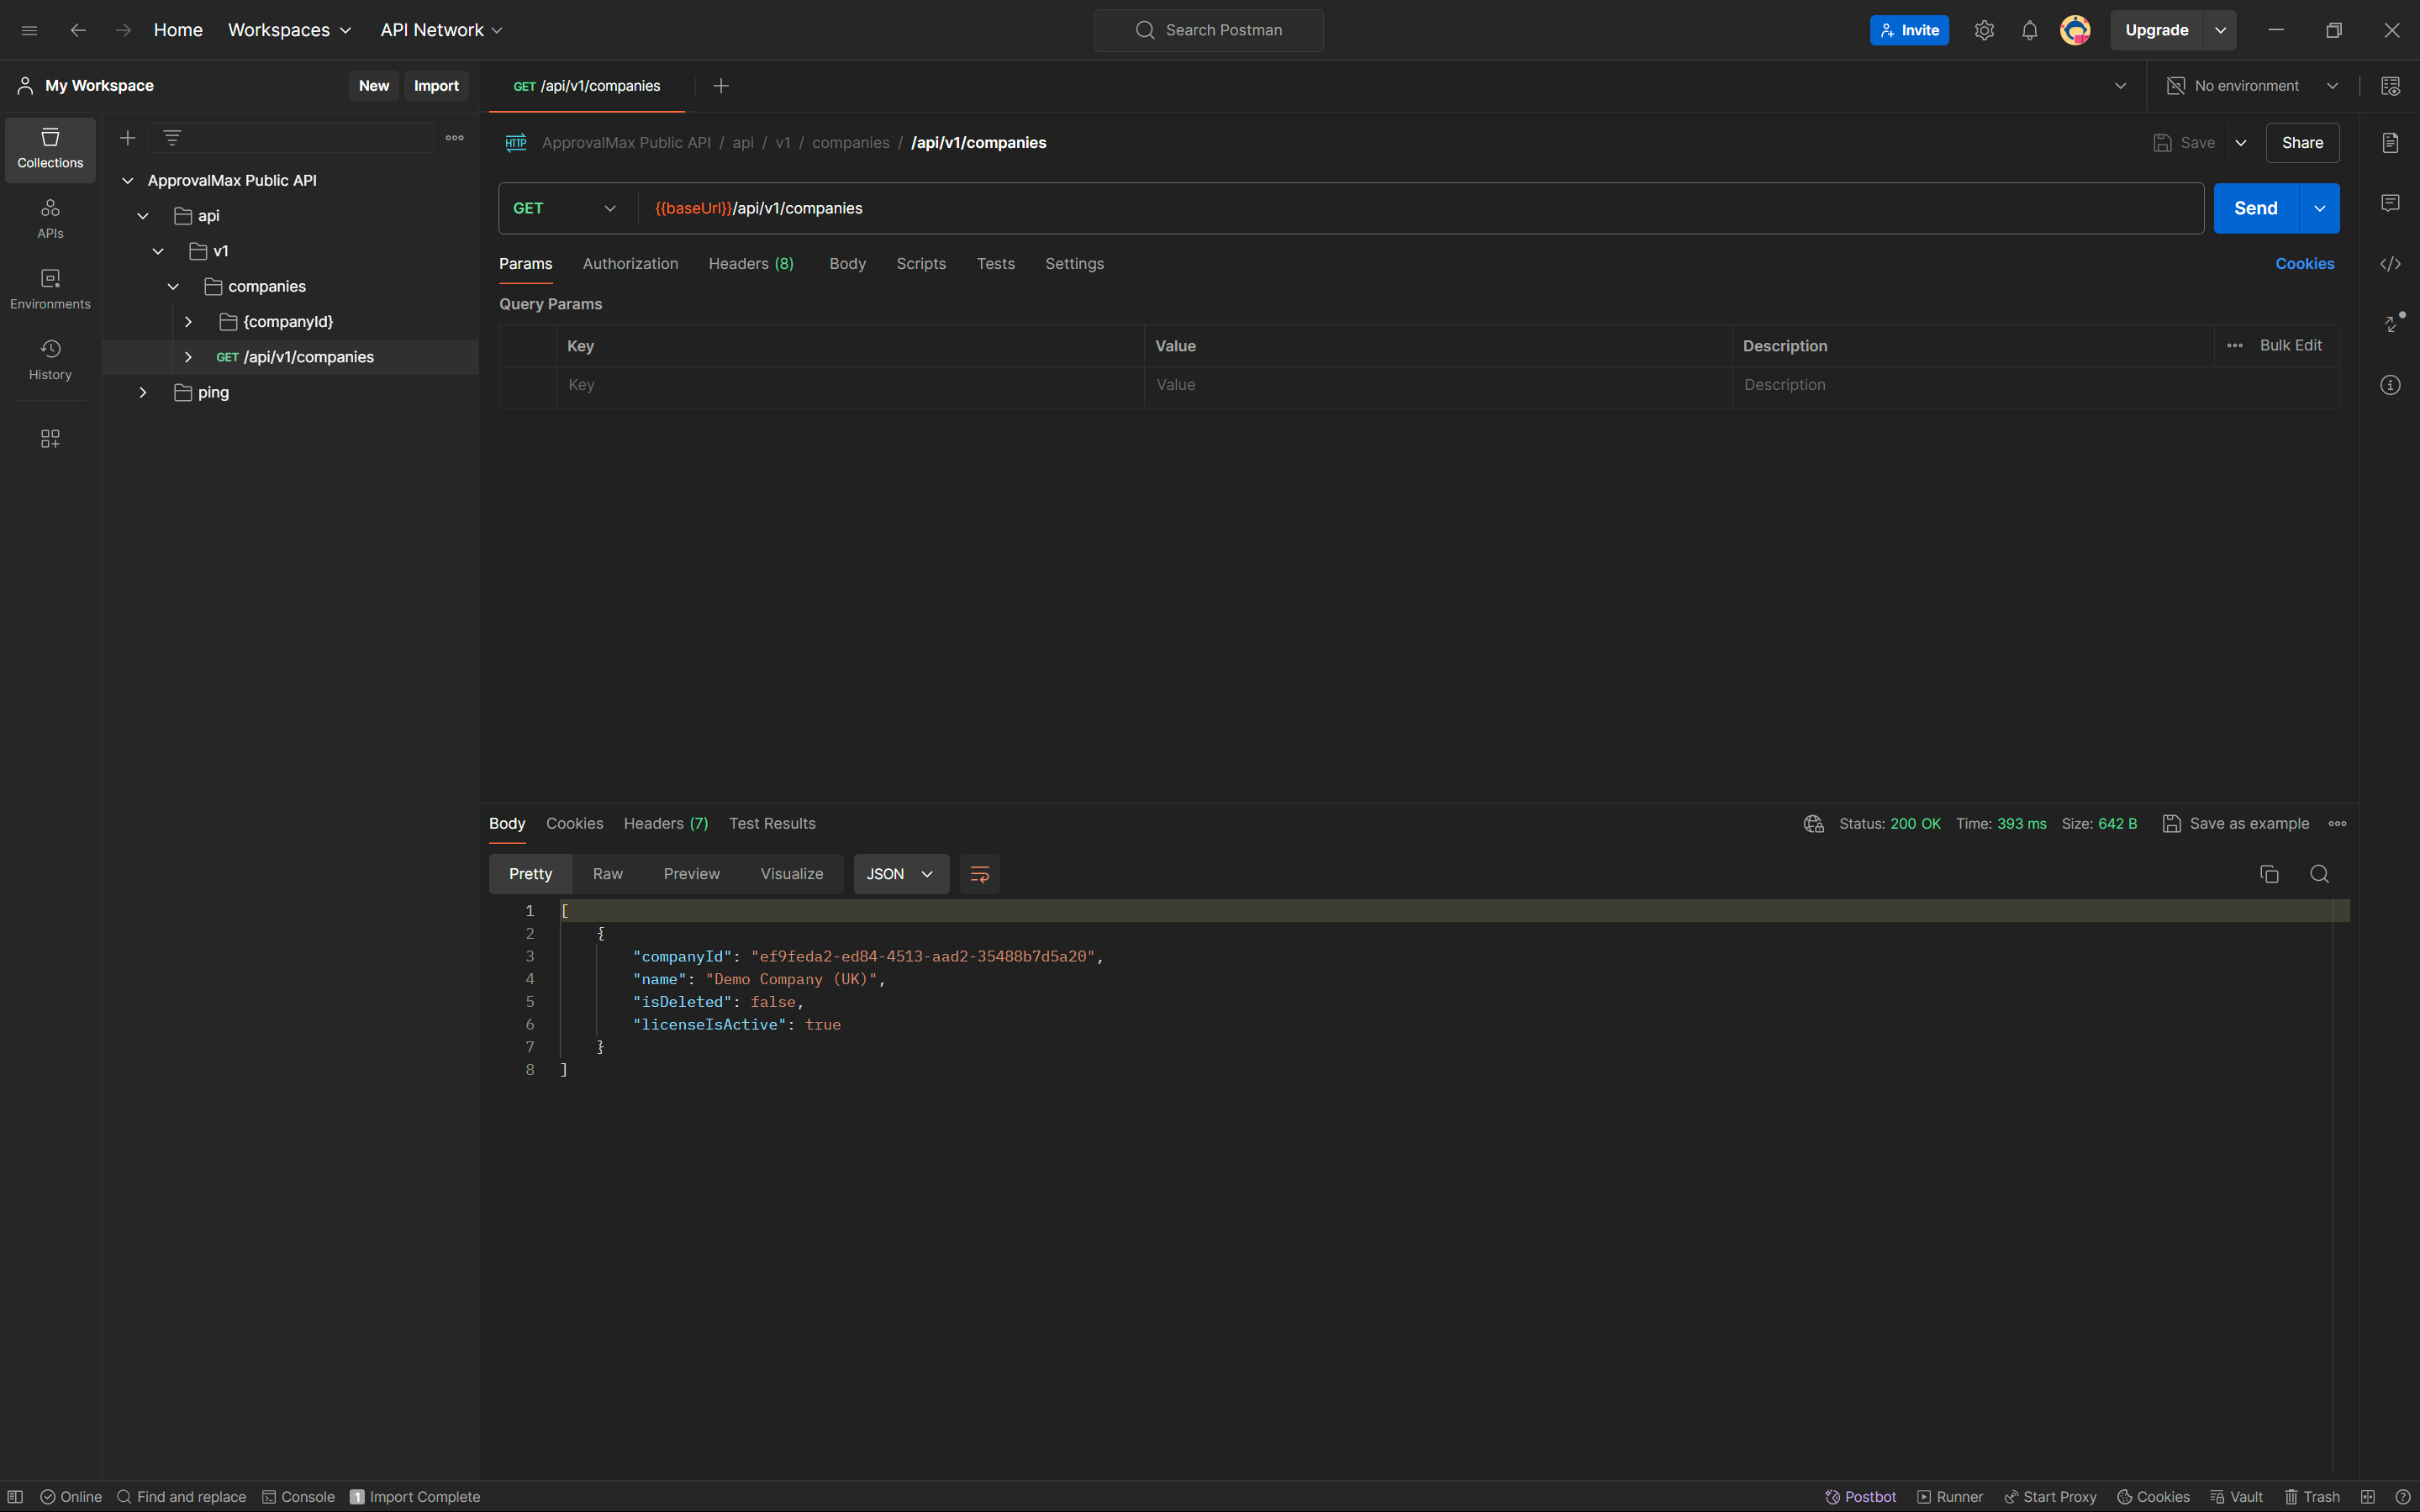
Task: Collapse the v1 folder
Action: coord(158,251)
